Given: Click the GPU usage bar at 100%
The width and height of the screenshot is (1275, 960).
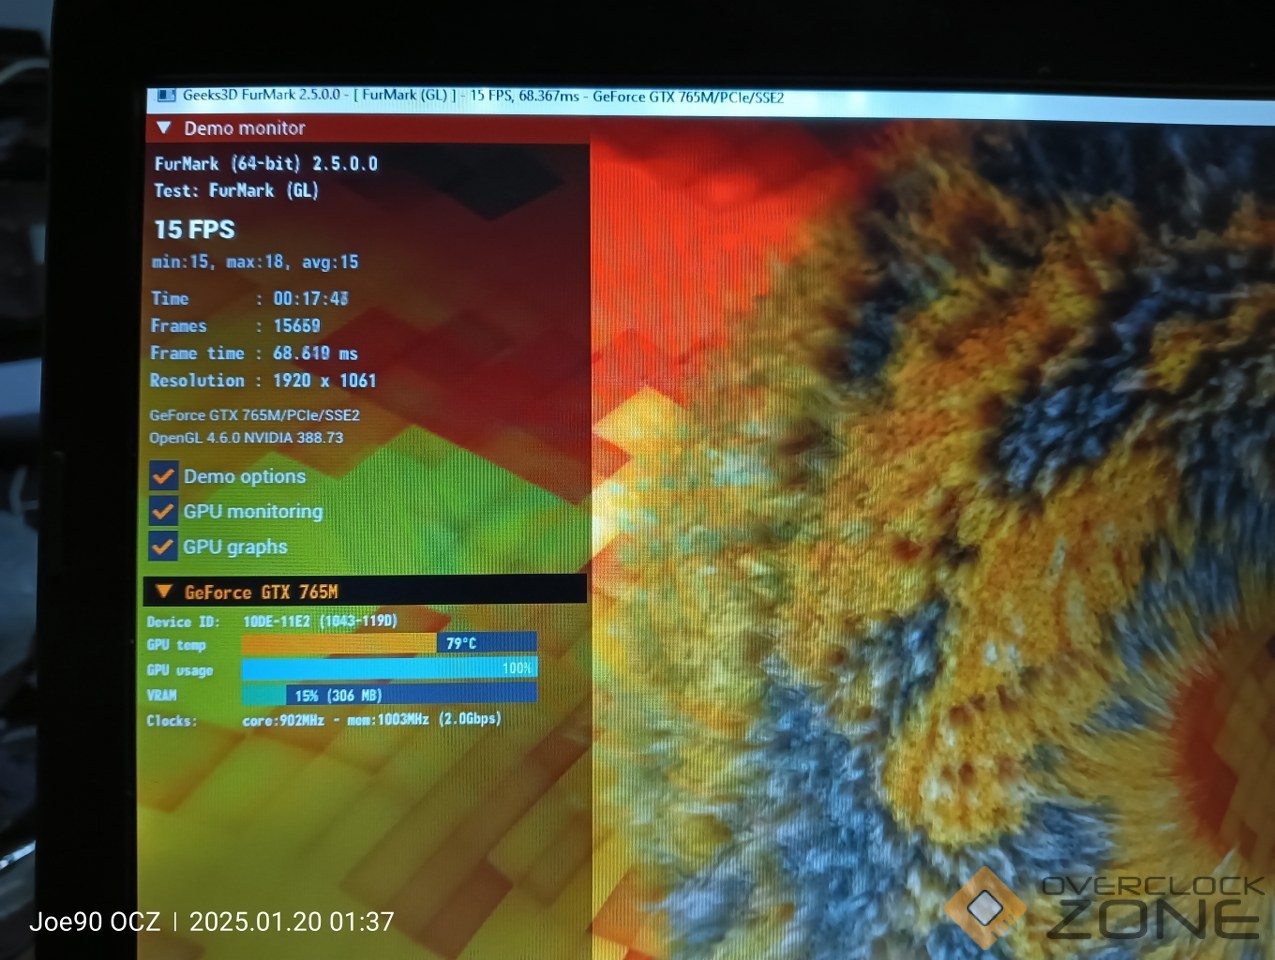Looking at the screenshot, I should coord(389,668).
